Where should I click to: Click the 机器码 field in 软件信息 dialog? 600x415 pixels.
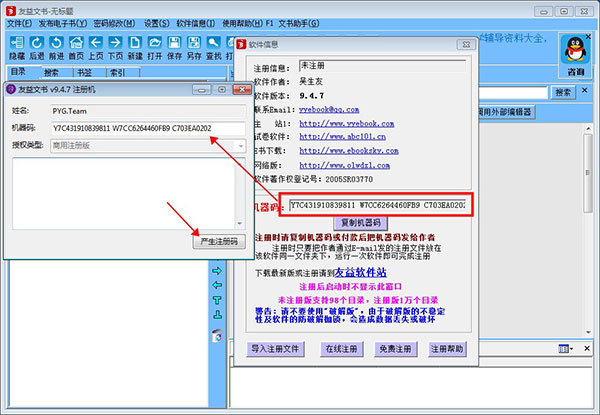coord(378,205)
